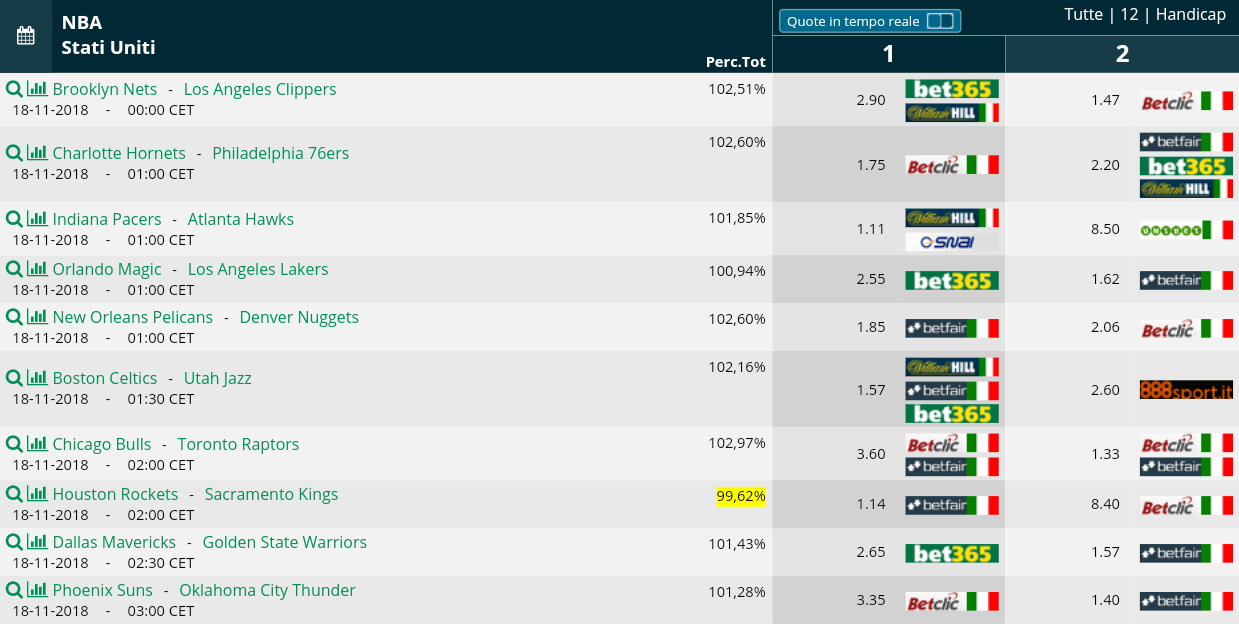Toggle the Quote in tempo reale switch

pyautogui.click(x=940, y=21)
